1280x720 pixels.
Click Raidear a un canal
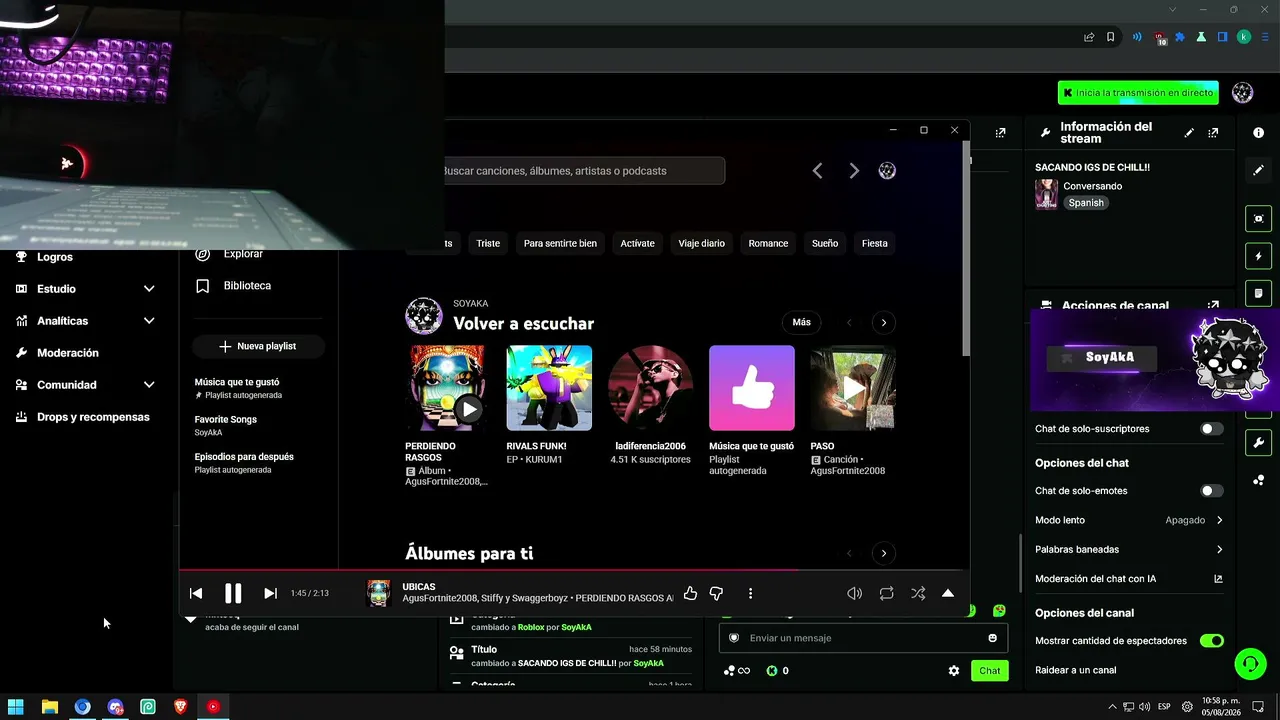pyautogui.click(x=1075, y=670)
